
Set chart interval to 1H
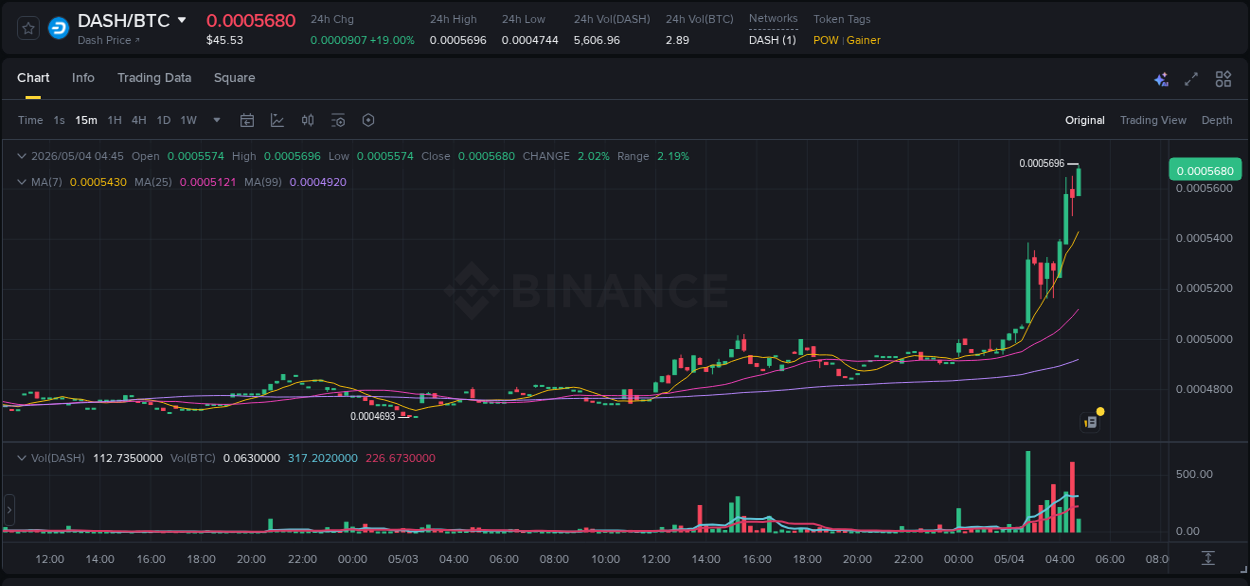pyautogui.click(x=115, y=120)
